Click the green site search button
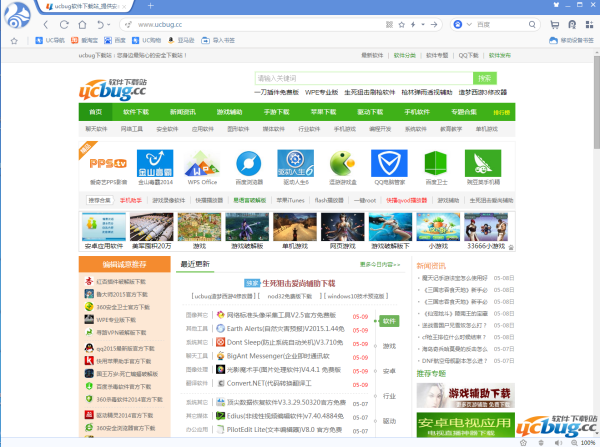 (484, 78)
